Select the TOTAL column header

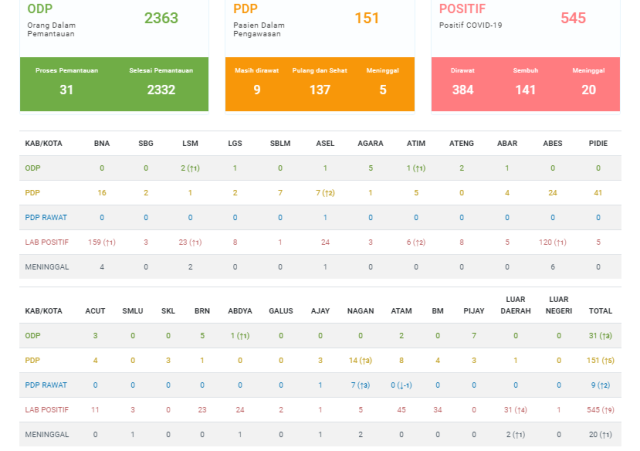tap(600, 311)
